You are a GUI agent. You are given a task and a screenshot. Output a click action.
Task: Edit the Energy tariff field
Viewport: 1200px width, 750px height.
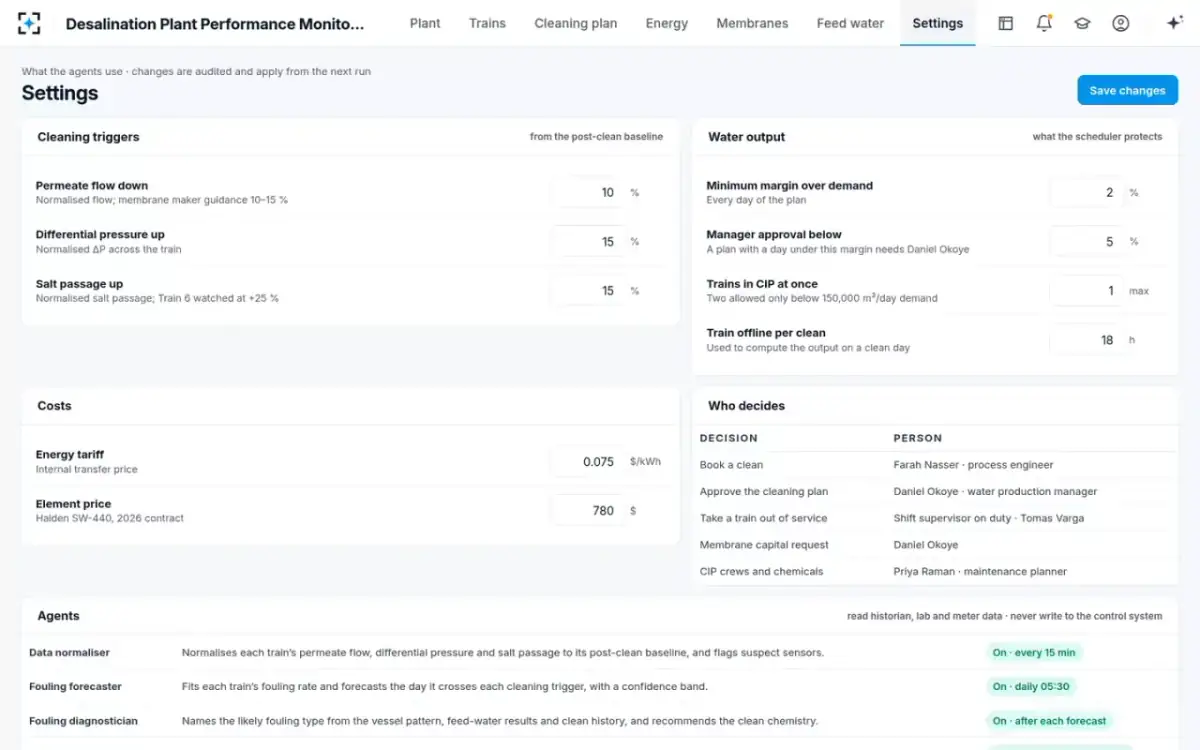pyautogui.click(x=587, y=461)
